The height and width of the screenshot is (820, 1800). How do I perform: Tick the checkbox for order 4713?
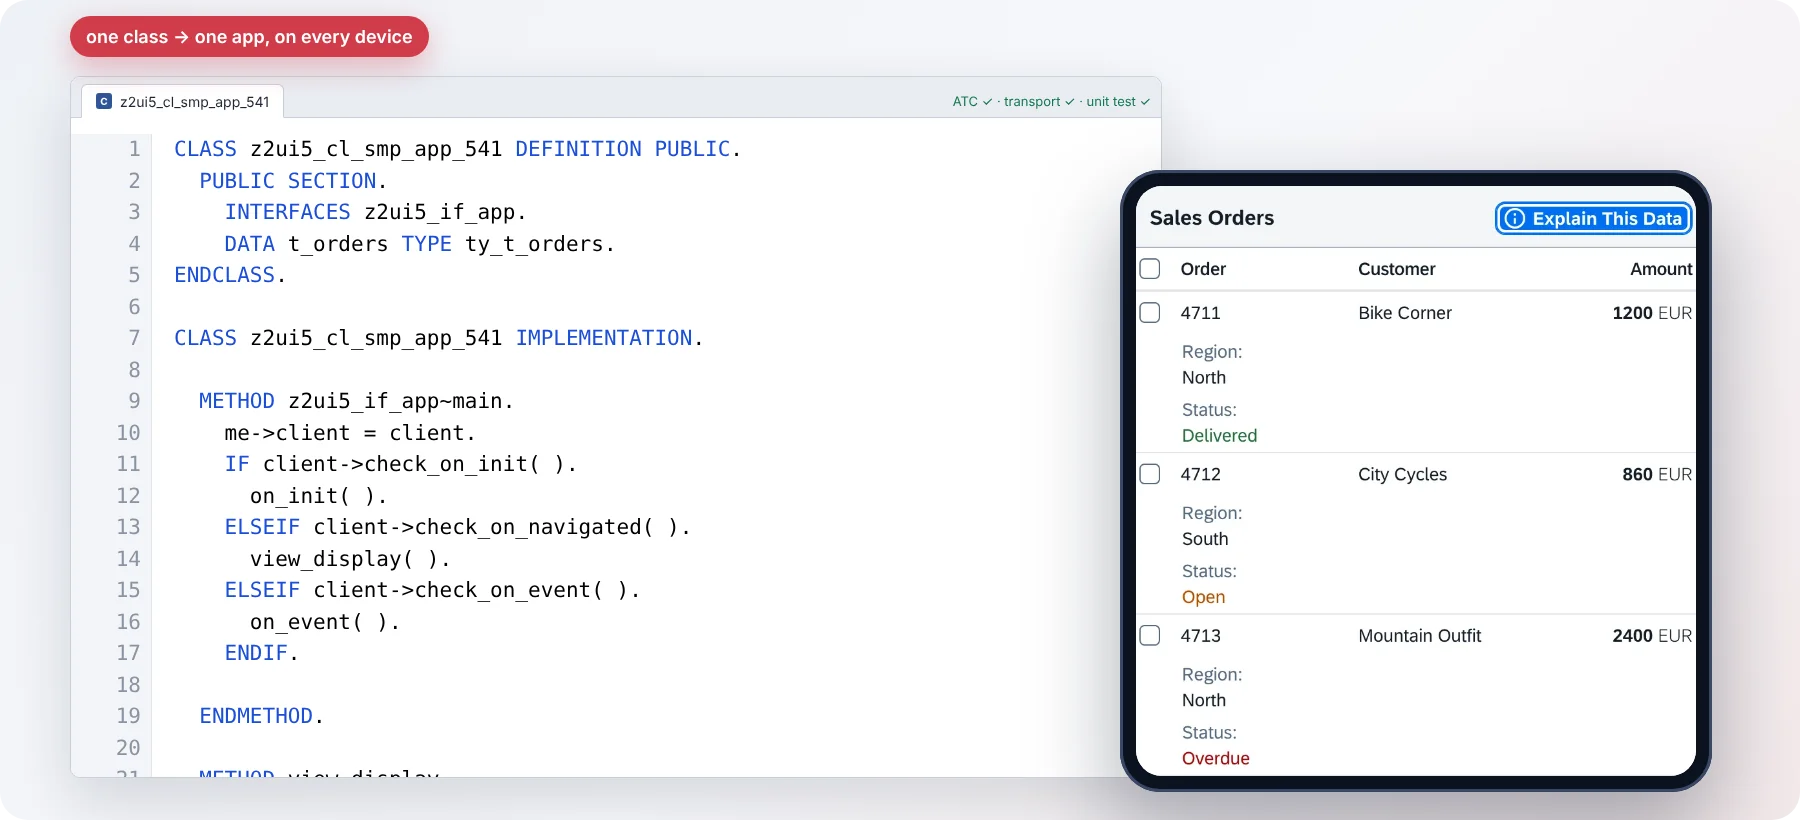click(1150, 636)
